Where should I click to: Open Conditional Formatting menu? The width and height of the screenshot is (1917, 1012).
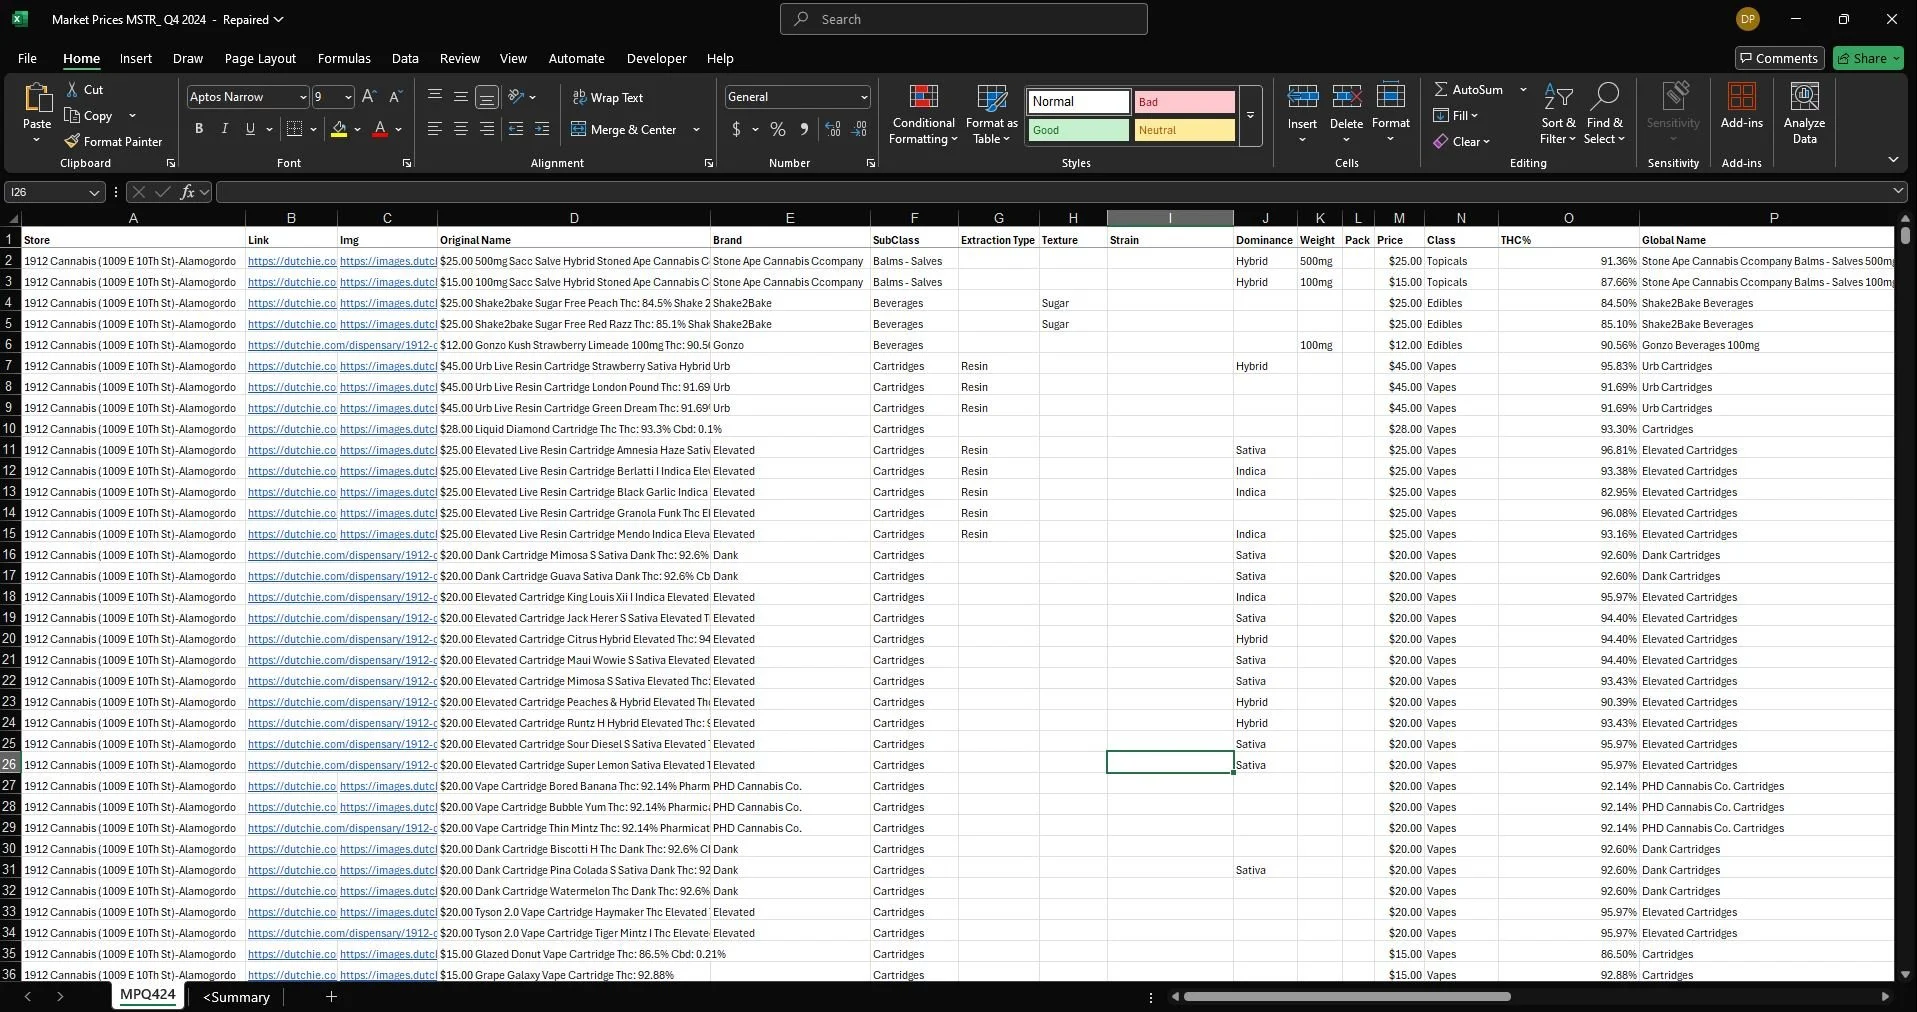(923, 115)
